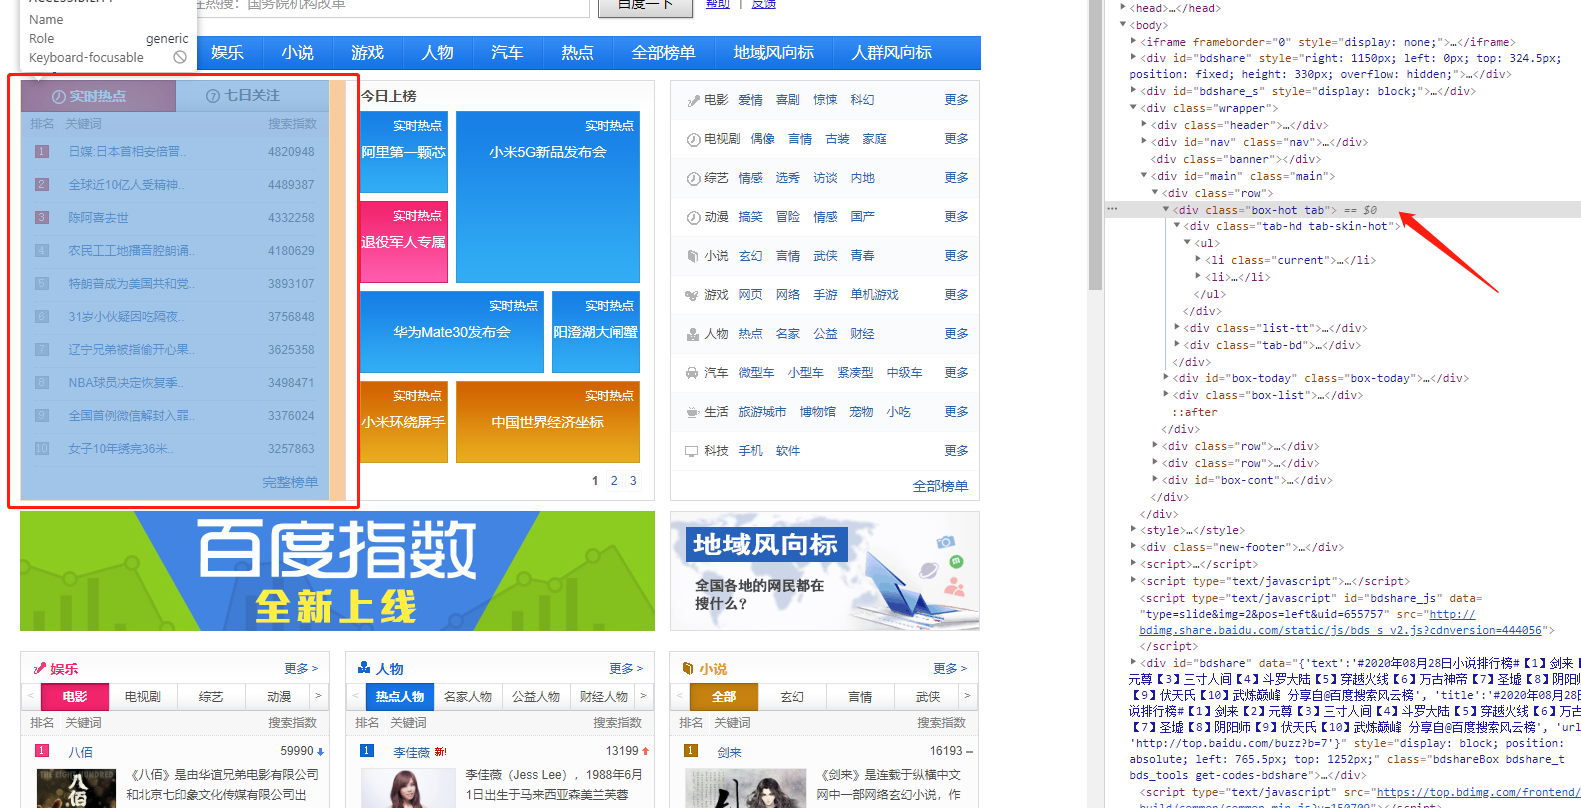1581x808 pixels.
Task: Click the 娱乐 section header icon
Action: point(40,668)
